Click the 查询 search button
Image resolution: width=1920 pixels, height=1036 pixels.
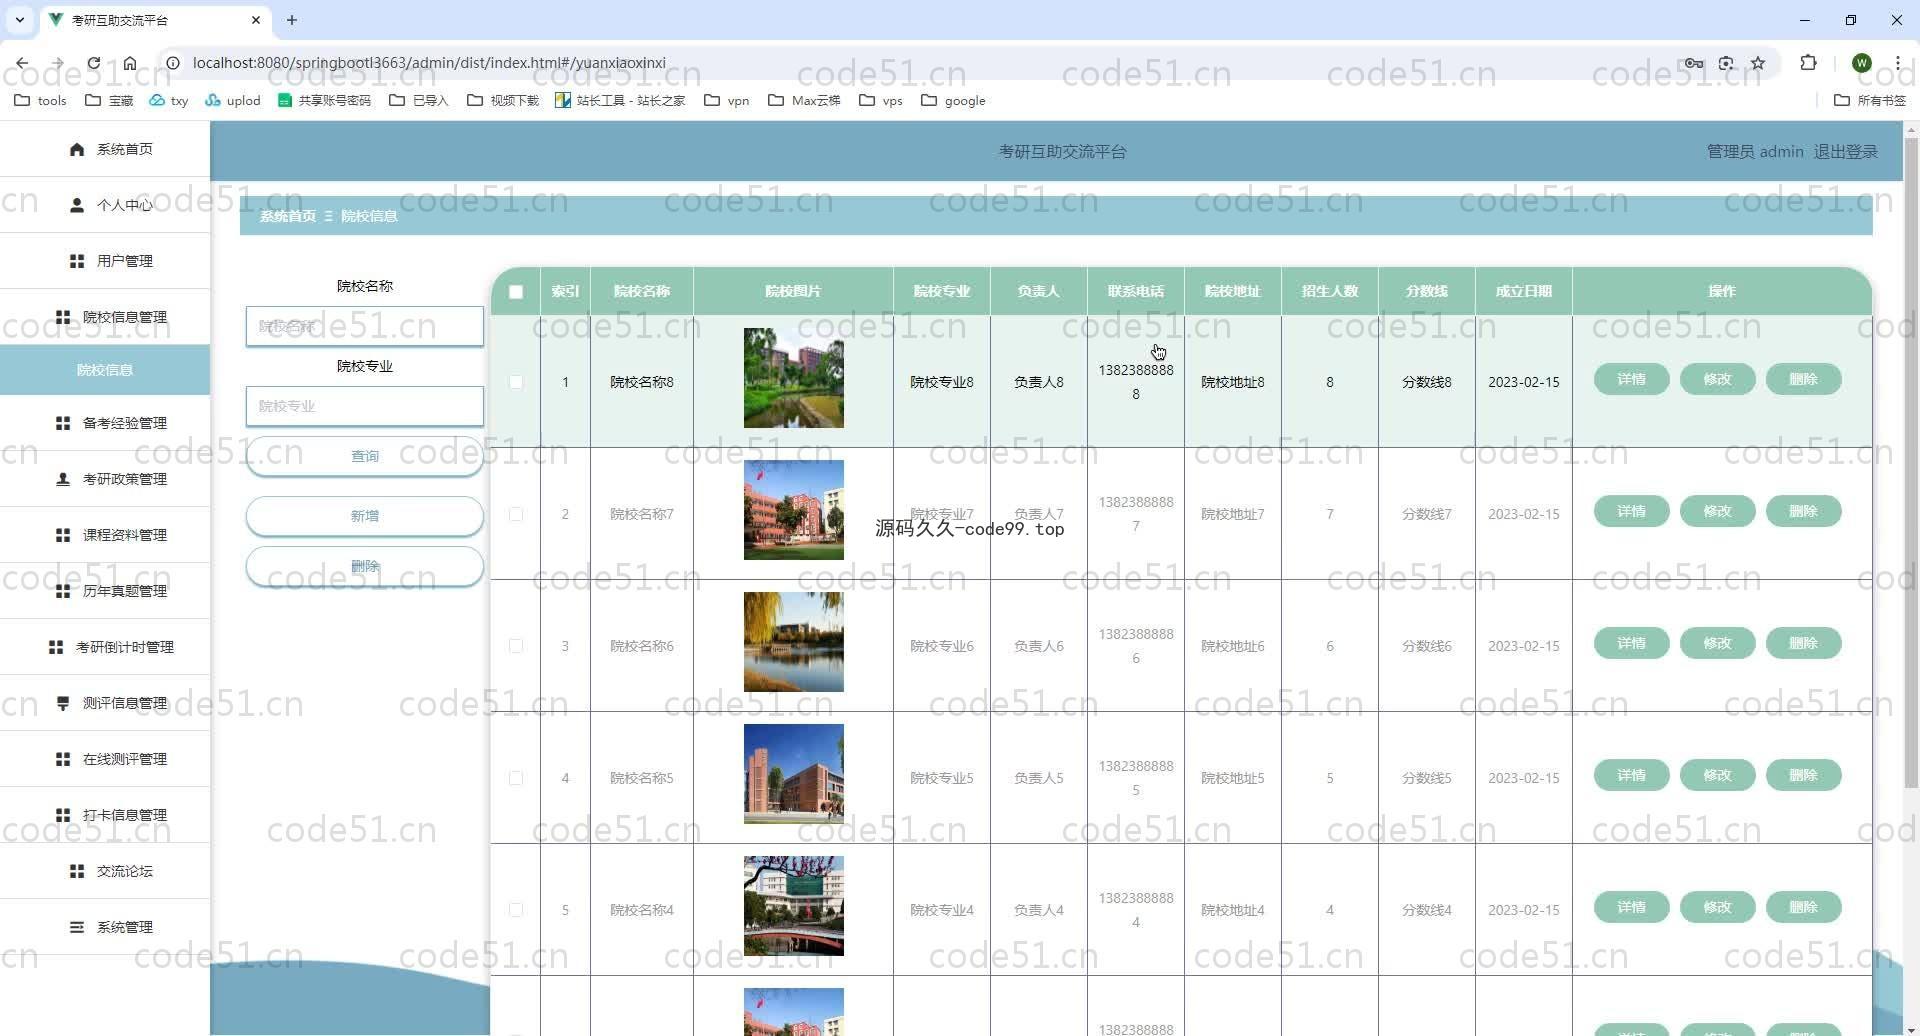click(364, 456)
